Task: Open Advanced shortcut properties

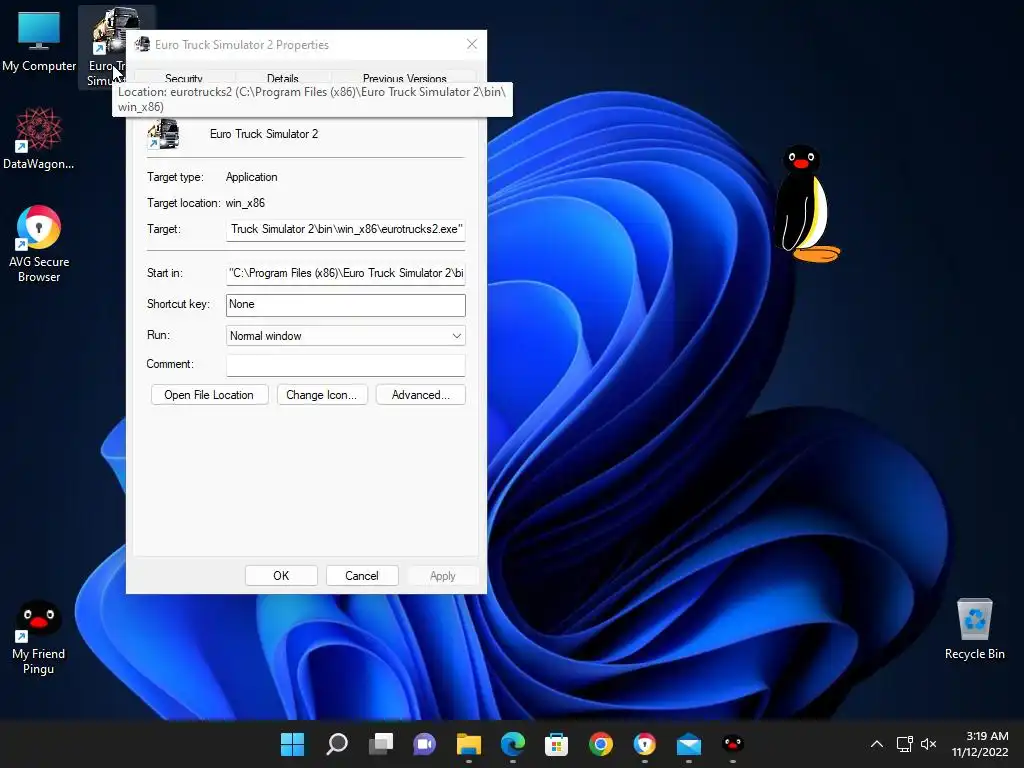Action: (421, 394)
